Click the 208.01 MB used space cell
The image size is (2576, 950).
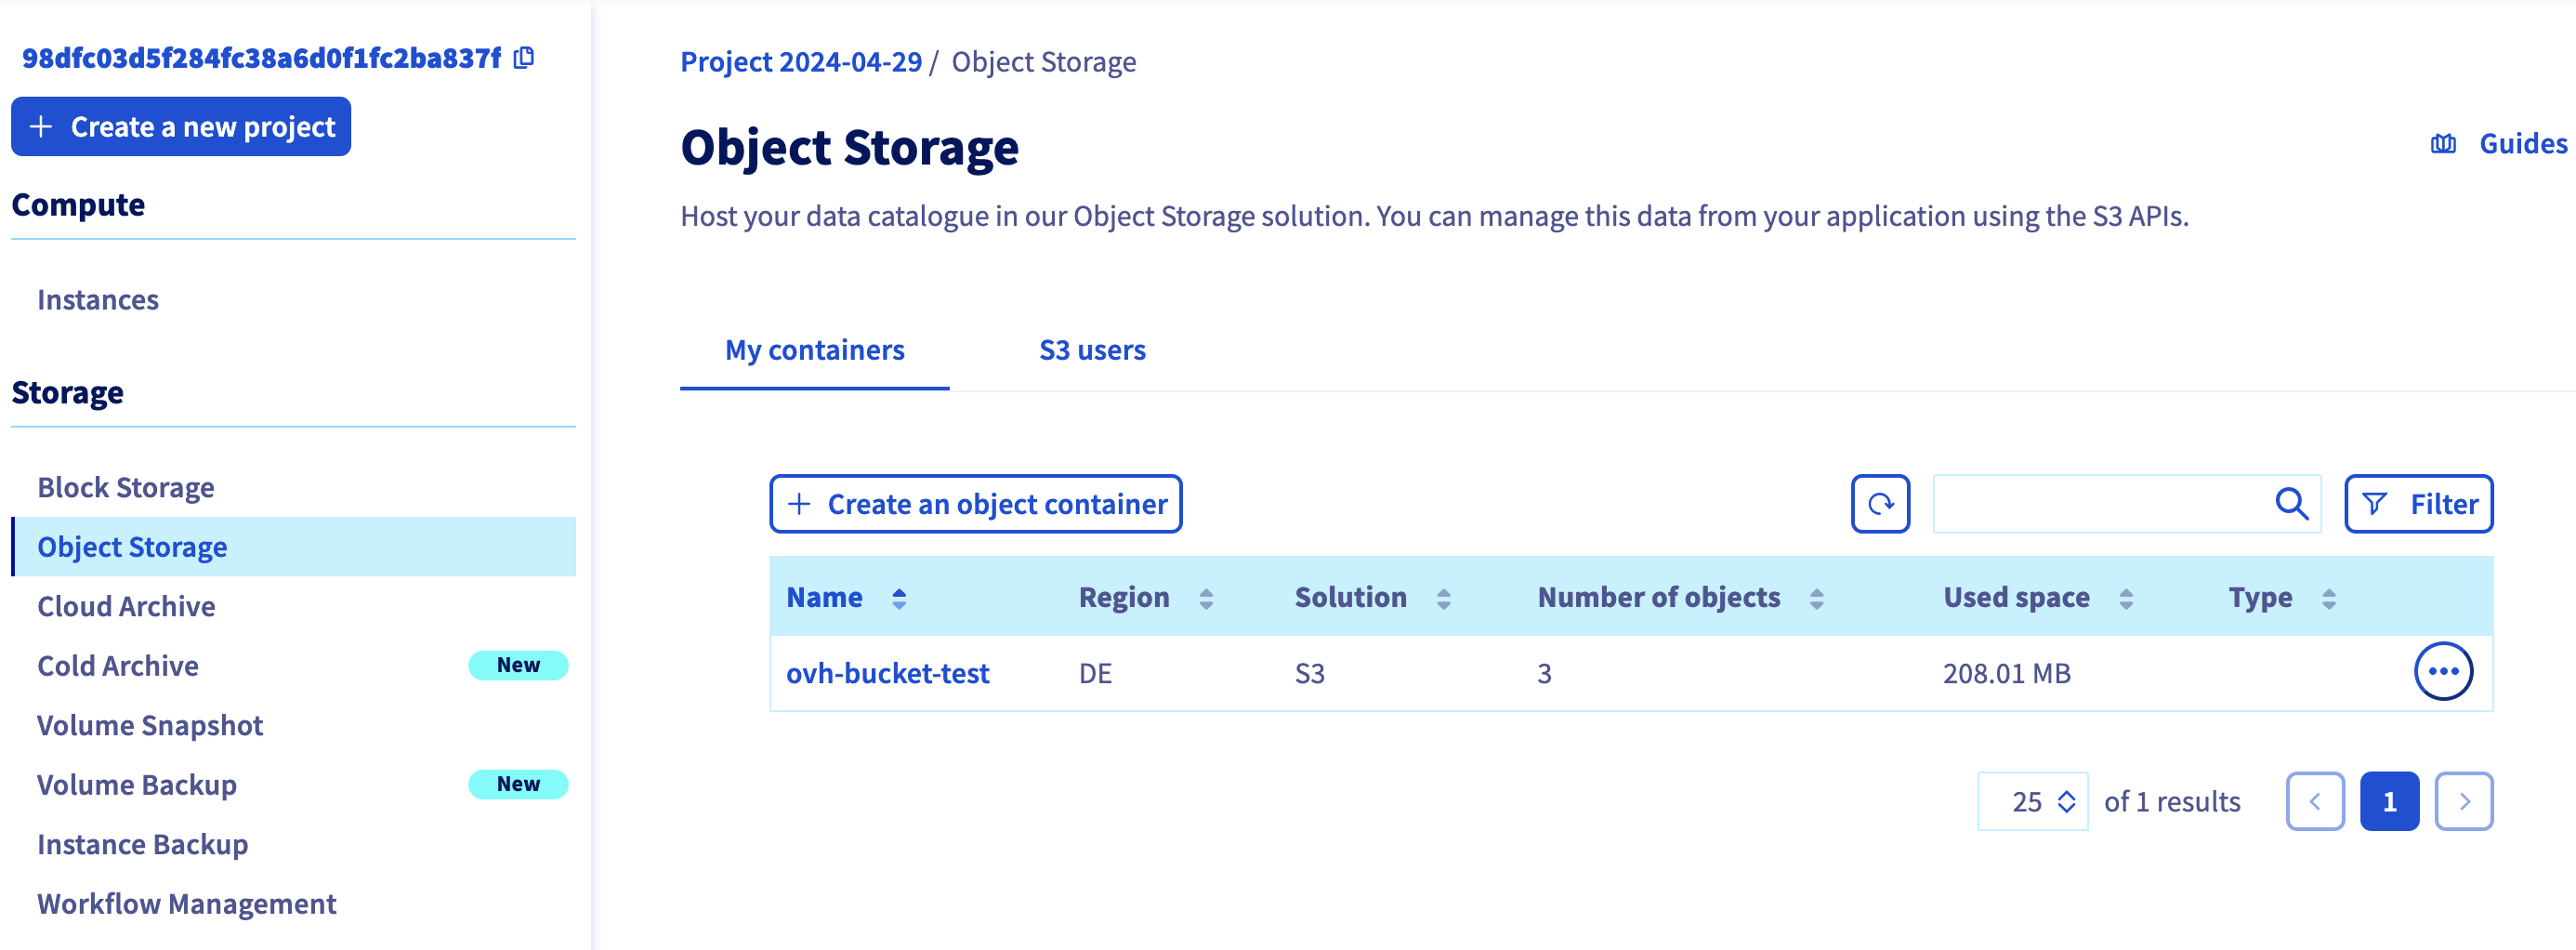pos(2006,673)
